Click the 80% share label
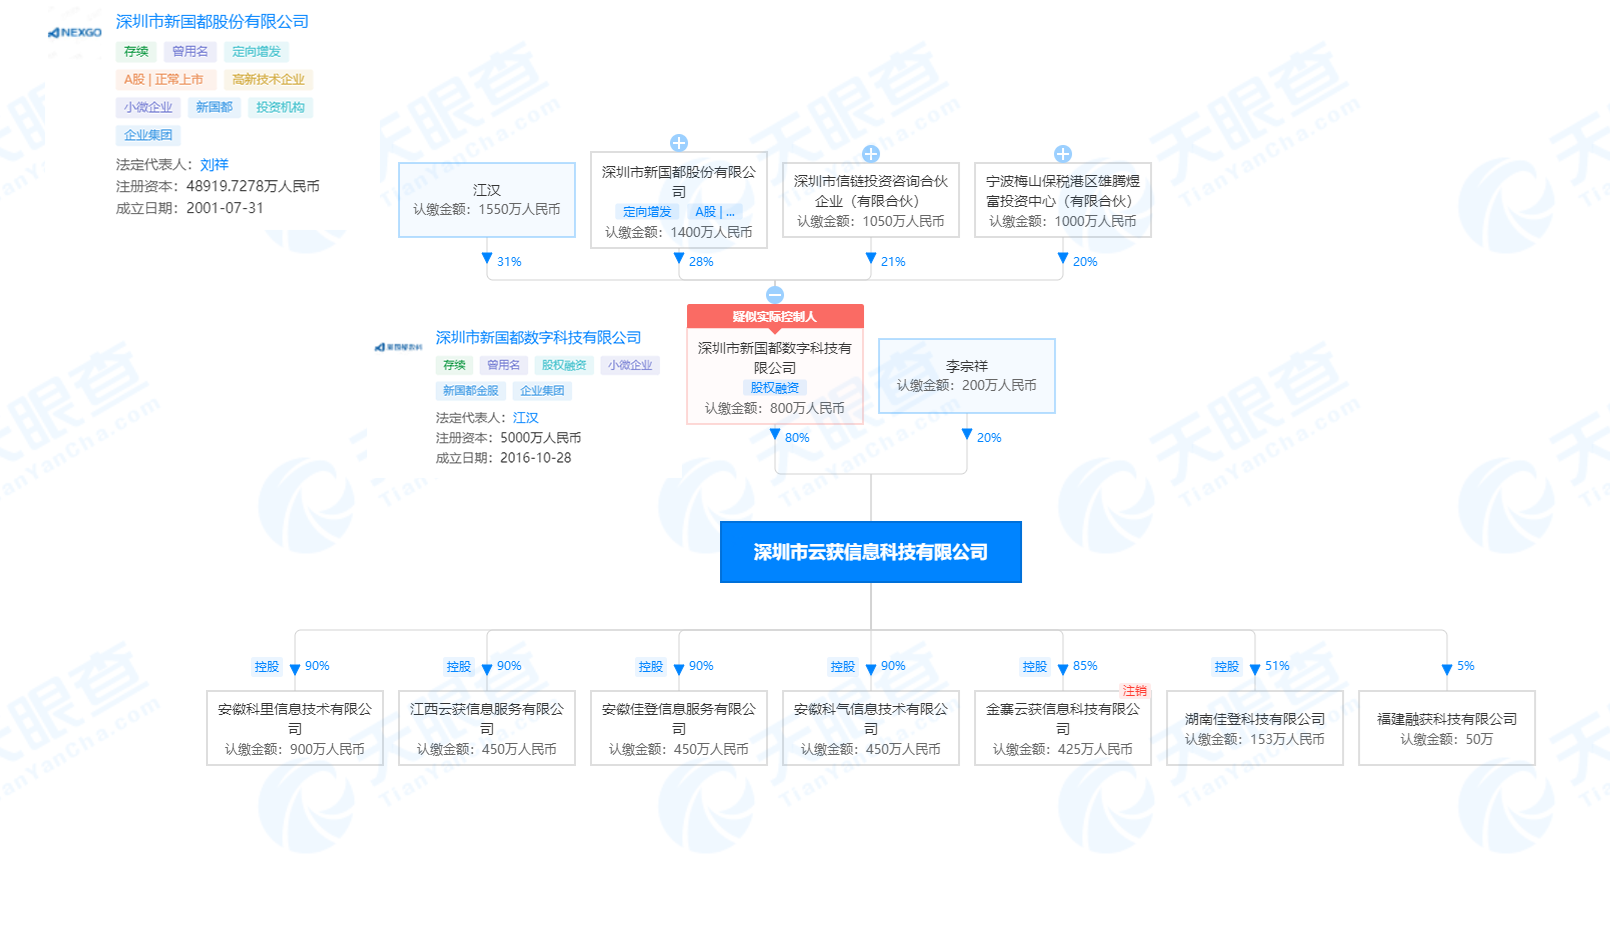The height and width of the screenshot is (928, 1610). click(797, 438)
